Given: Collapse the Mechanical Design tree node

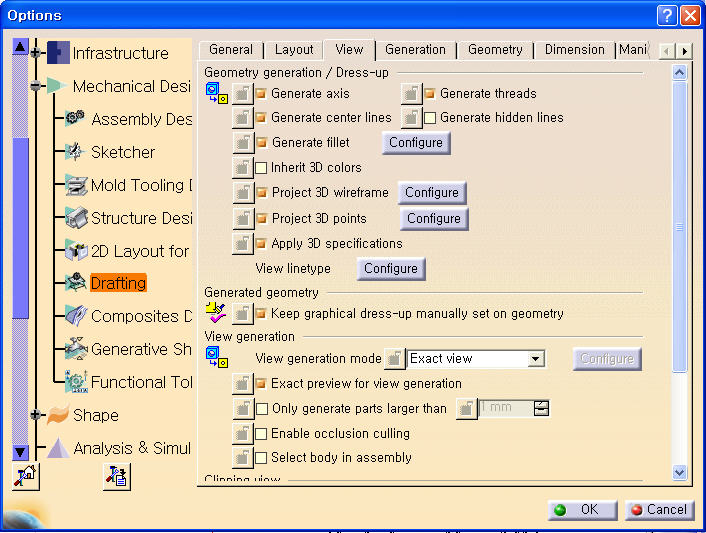Looking at the screenshot, I should (x=37, y=86).
